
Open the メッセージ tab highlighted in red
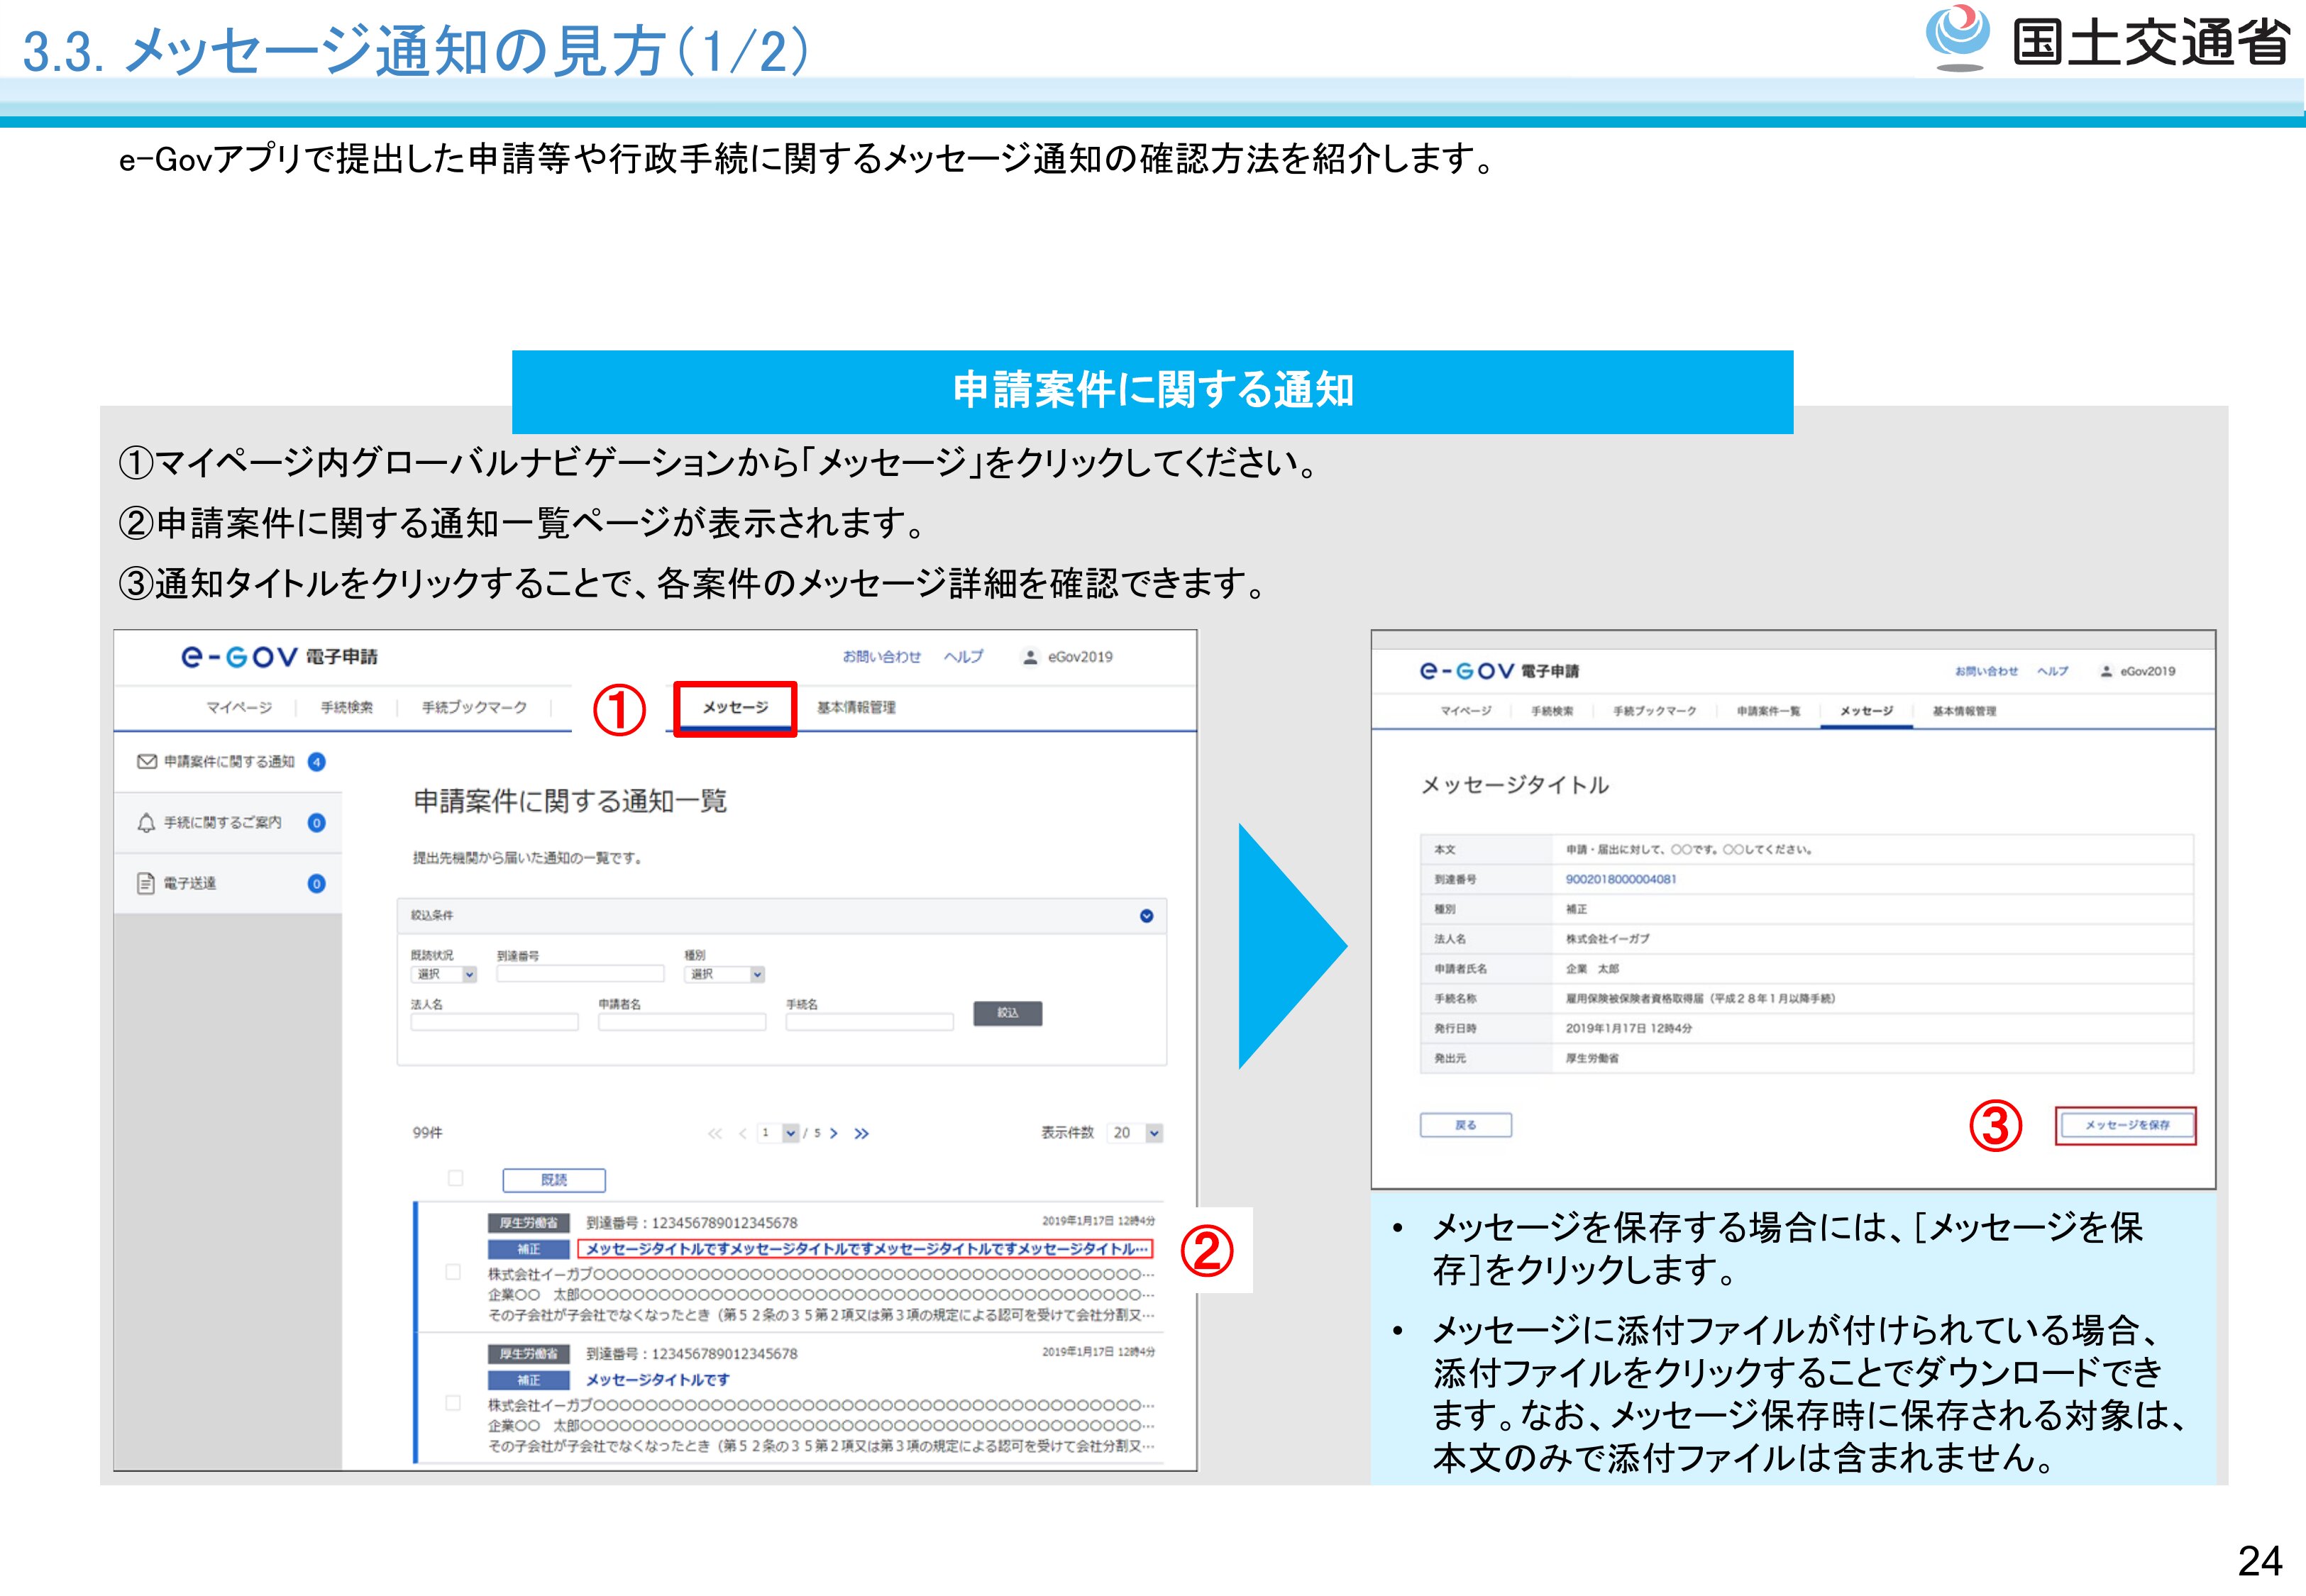tap(735, 708)
